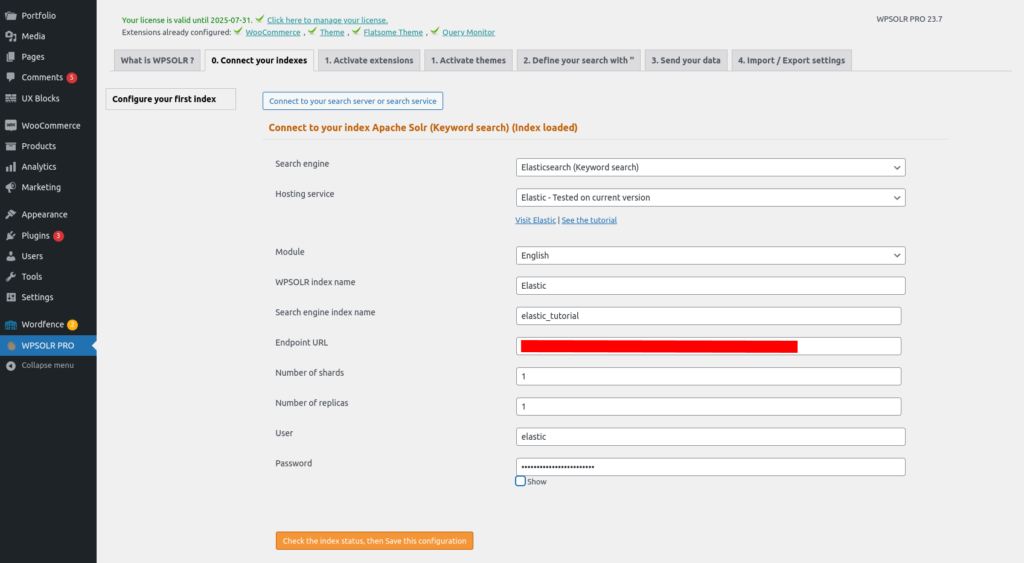This screenshot has height=563, width=1024.
Task: Click the Wordfence shield icon
Action: pyautogui.click(x=10, y=325)
